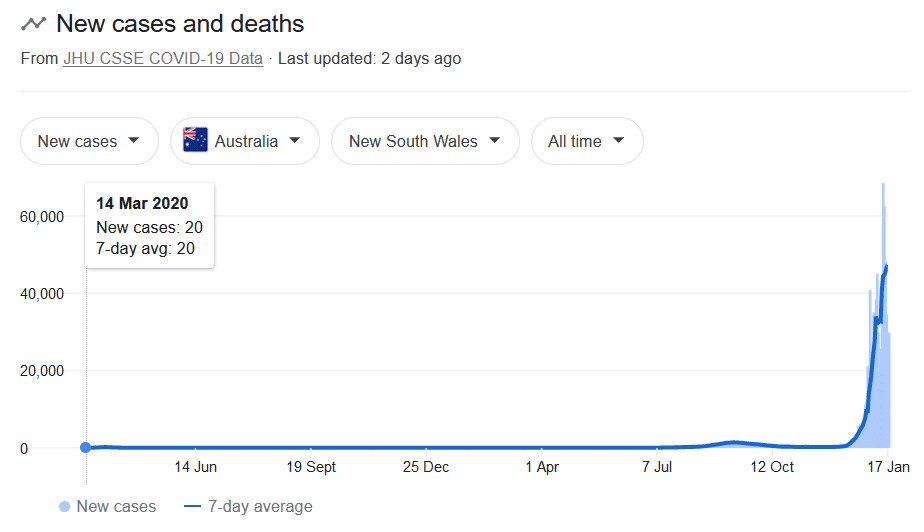Image resolution: width=924 pixels, height=532 pixels.
Task: Click the Australian flag icon
Action: (195, 140)
